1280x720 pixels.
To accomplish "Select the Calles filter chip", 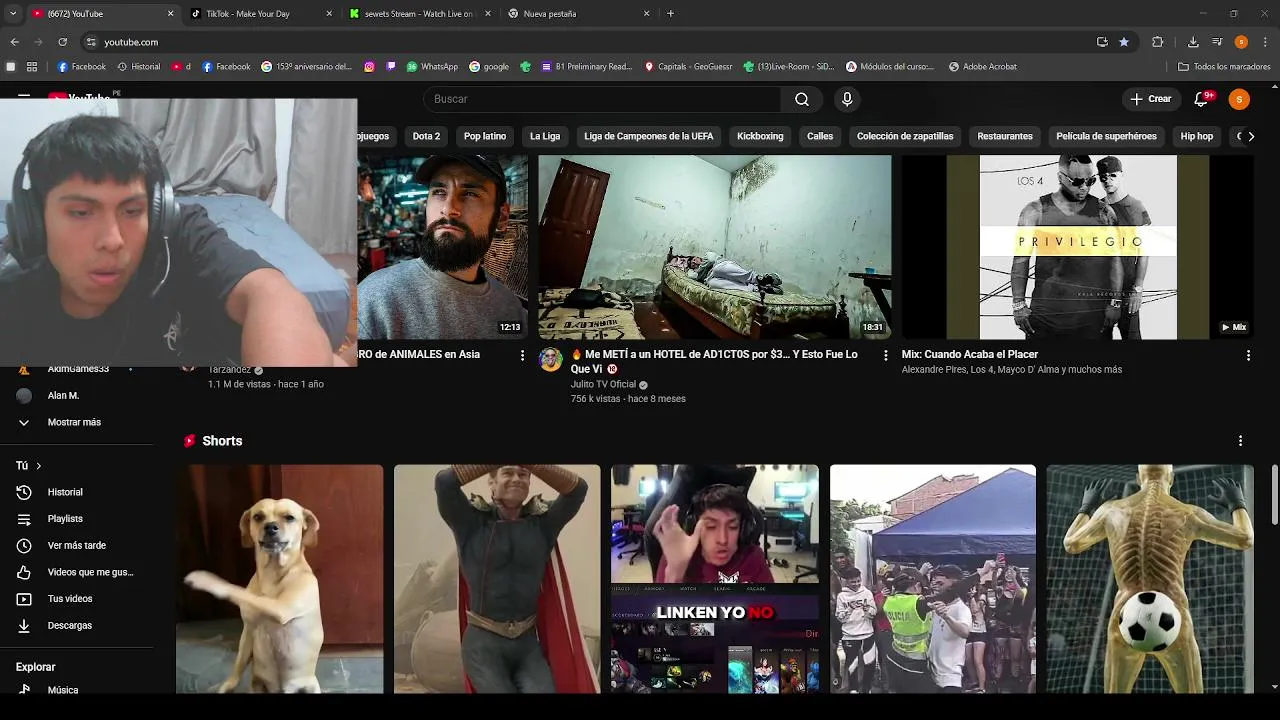I will [x=820, y=136].
